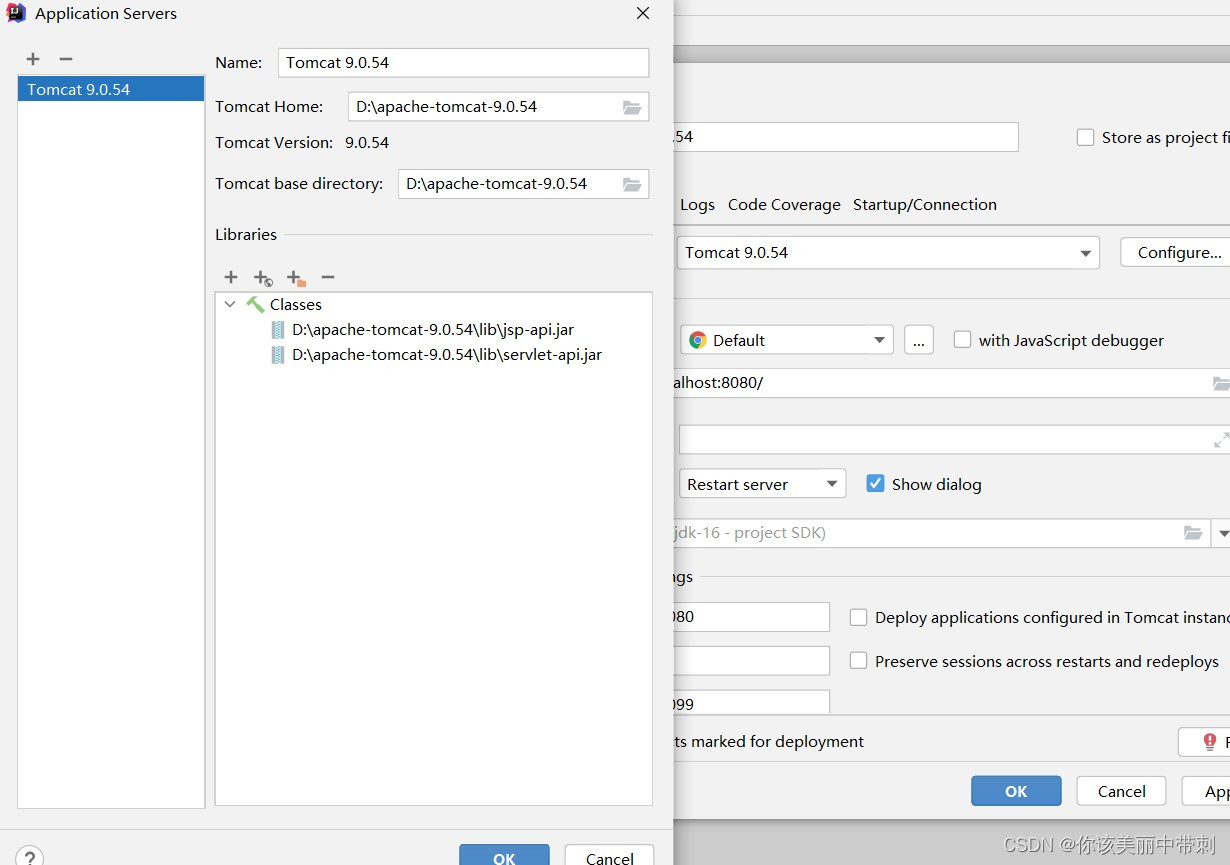Browse for Tomcat Home folder
The height and width of the screenshot is (865, 1230).
[x=632, y=107]
